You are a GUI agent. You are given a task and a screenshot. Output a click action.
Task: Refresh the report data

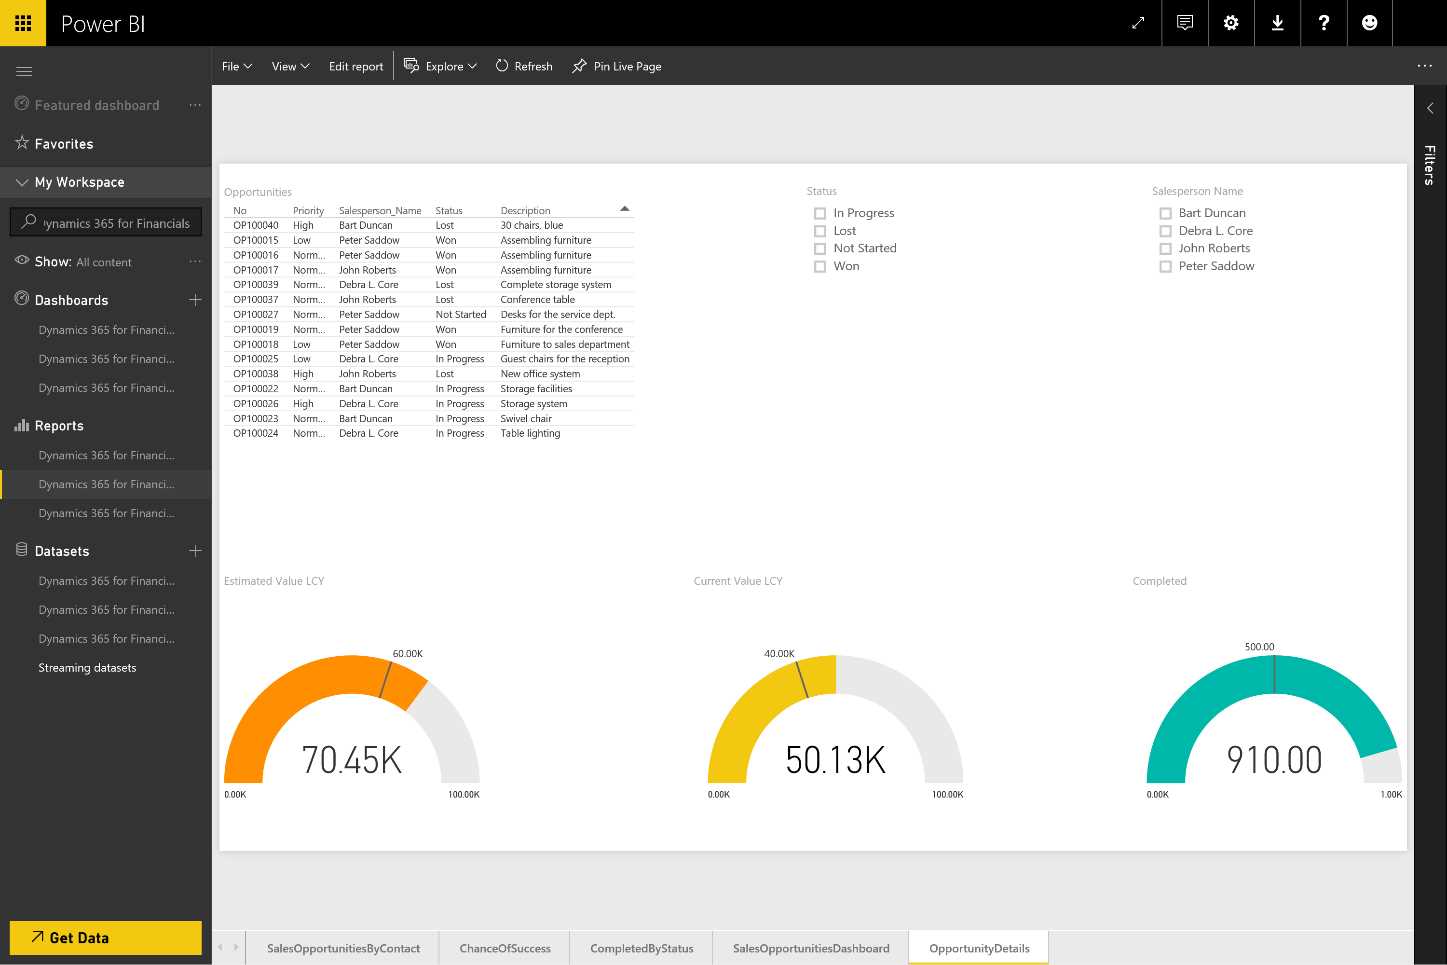point(523,66)
